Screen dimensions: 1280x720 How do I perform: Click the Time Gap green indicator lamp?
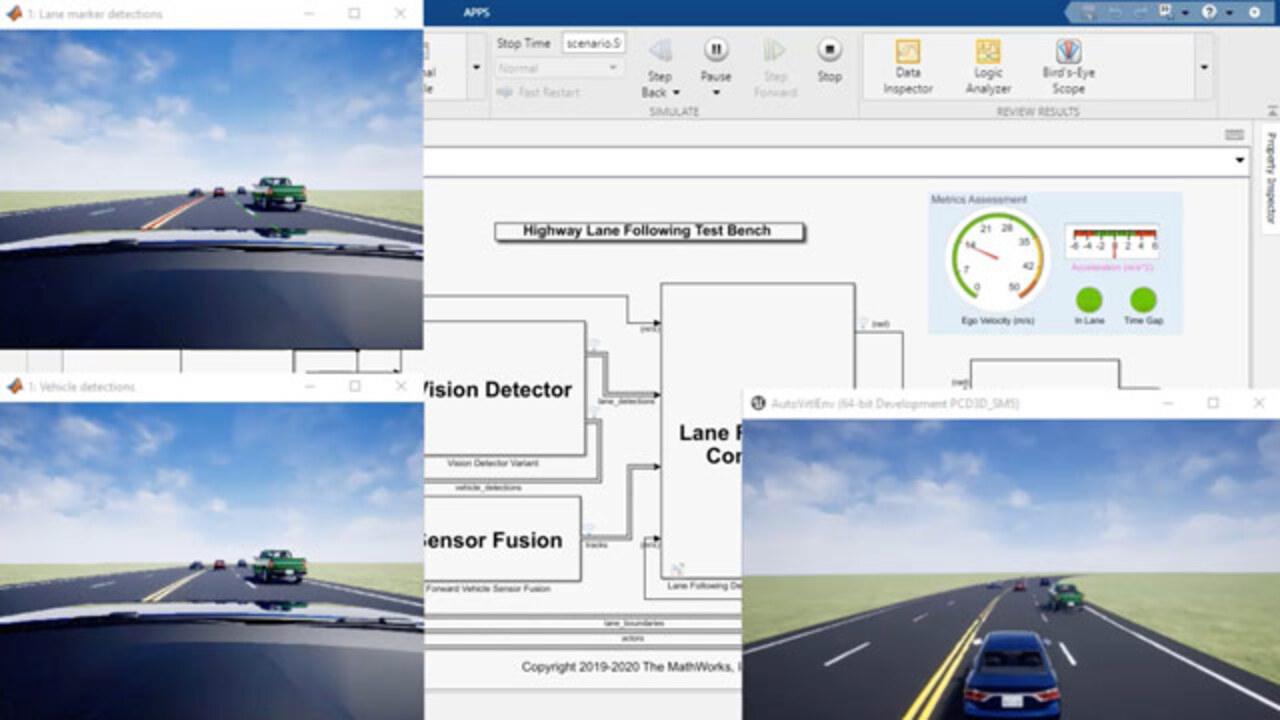tap(1142, 300)
